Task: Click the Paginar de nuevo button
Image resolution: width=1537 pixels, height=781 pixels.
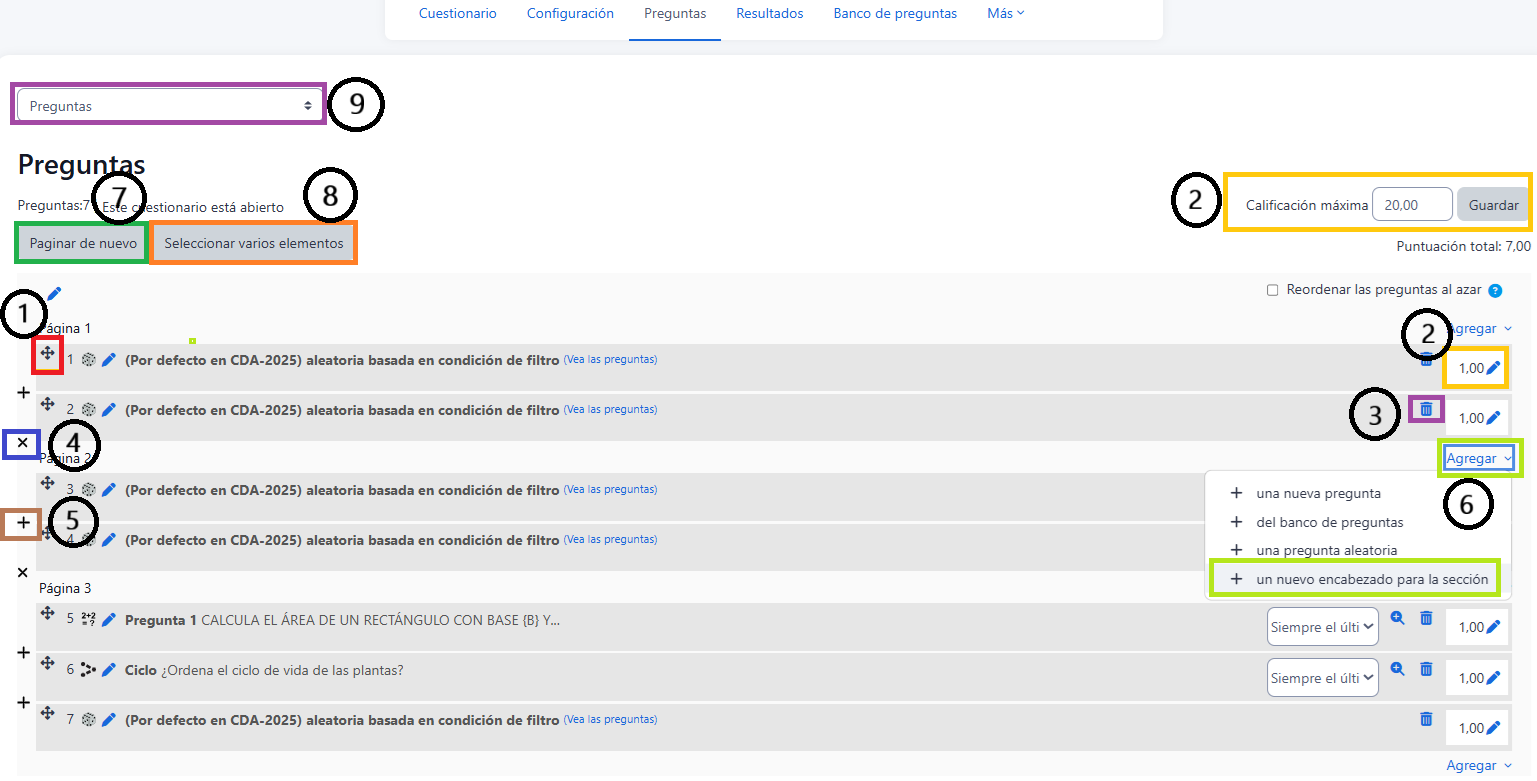Action: (83, 243)
